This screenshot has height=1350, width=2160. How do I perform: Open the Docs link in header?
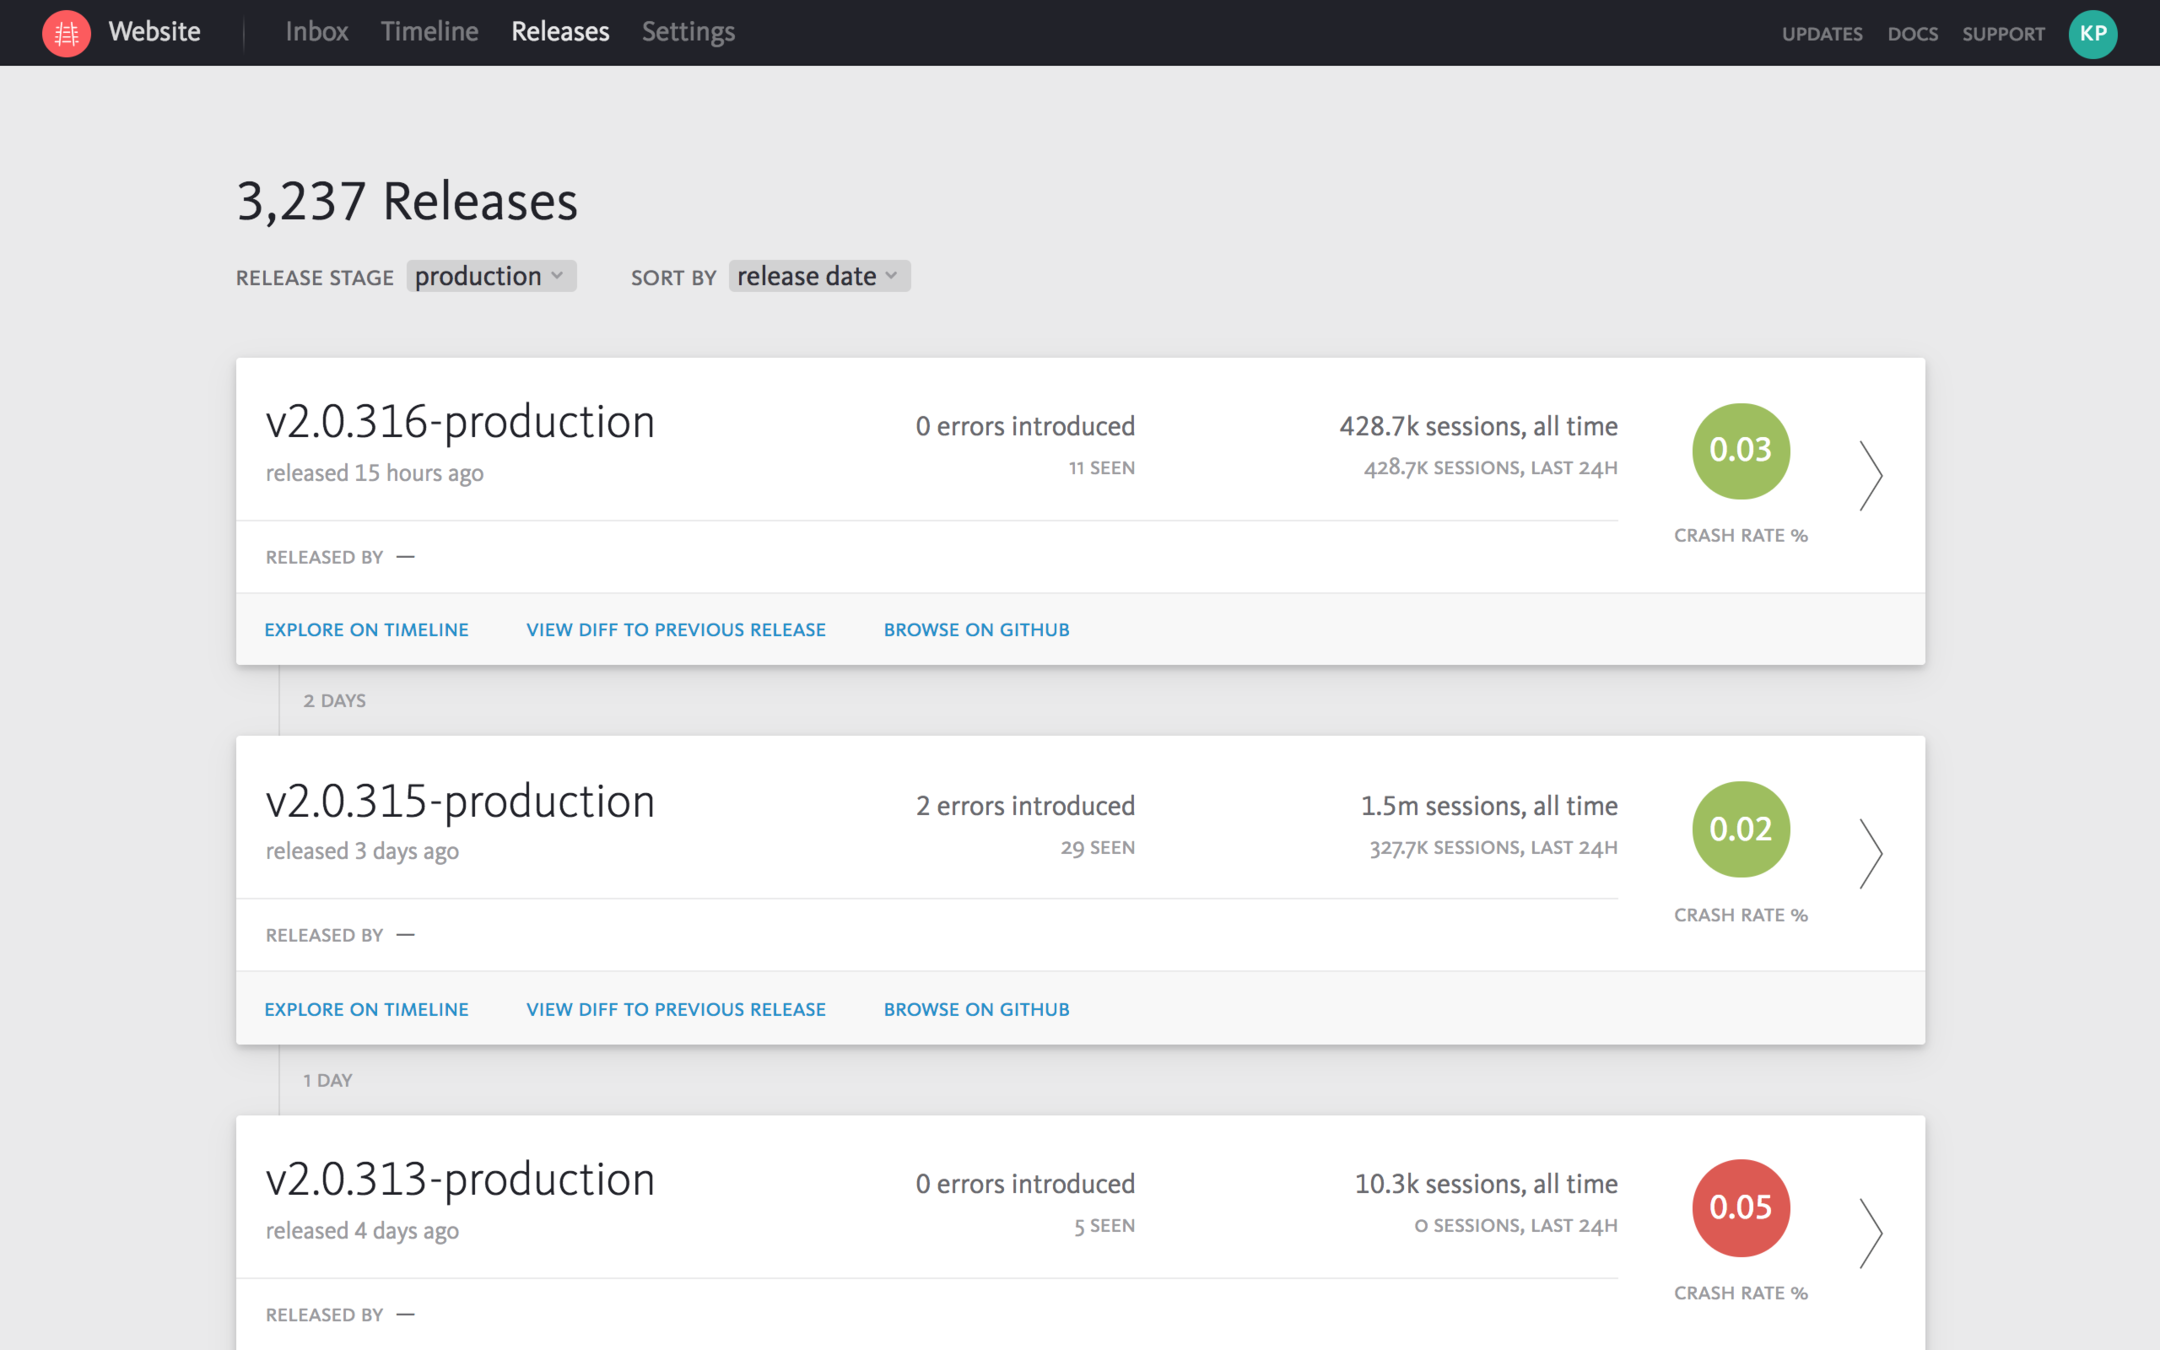(x=1912, y=34)
